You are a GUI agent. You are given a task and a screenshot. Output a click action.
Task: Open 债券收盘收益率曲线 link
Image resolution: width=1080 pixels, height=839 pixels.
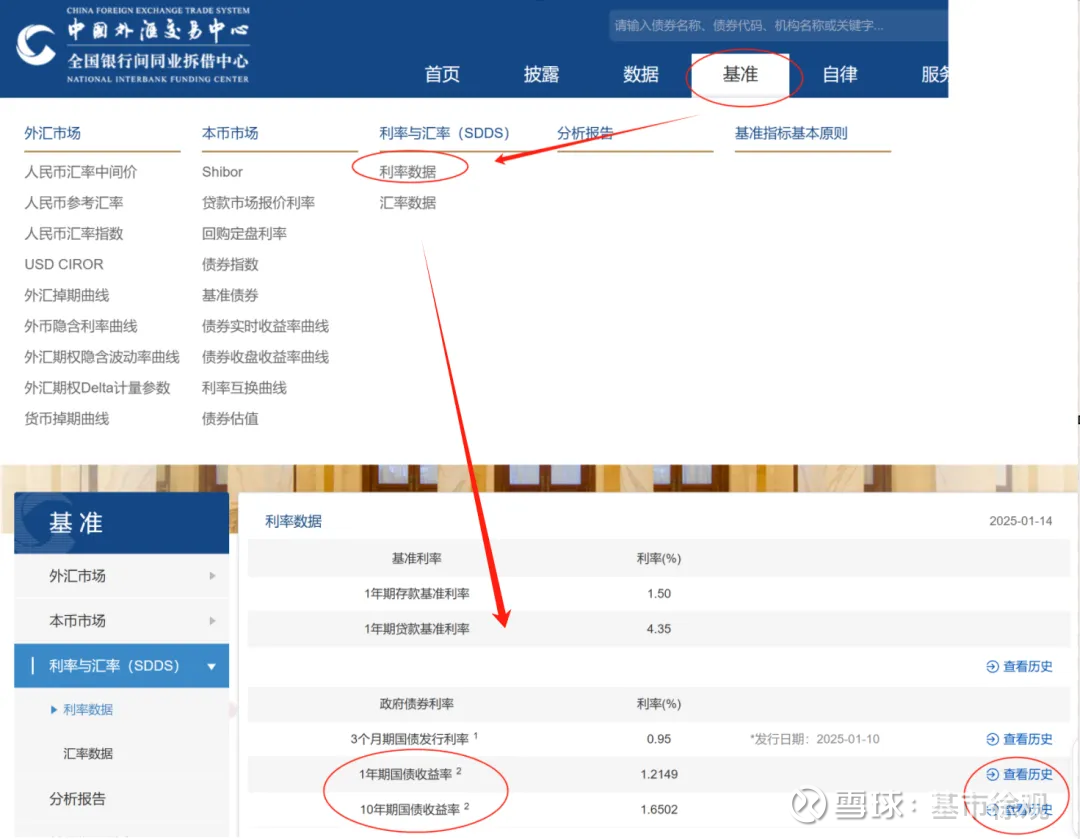[265, 357]
